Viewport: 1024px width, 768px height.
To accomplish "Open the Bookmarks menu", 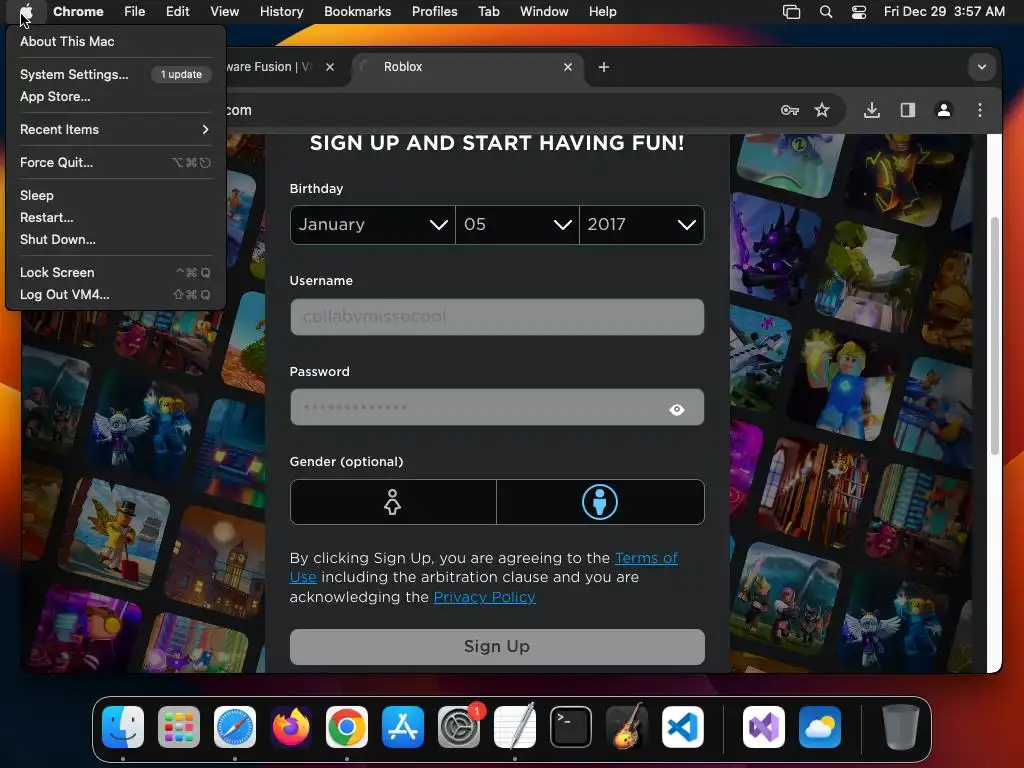I will 357,12.
